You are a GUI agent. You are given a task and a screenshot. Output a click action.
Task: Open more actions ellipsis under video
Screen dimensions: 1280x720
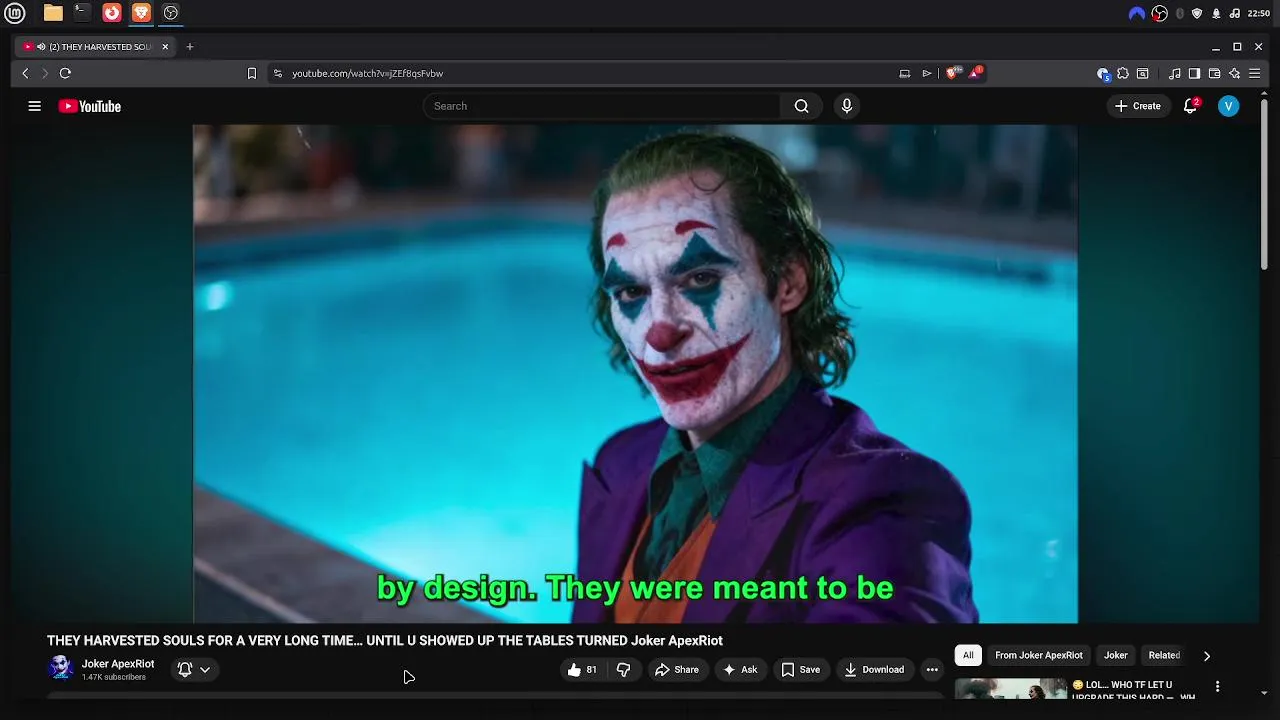932,670
